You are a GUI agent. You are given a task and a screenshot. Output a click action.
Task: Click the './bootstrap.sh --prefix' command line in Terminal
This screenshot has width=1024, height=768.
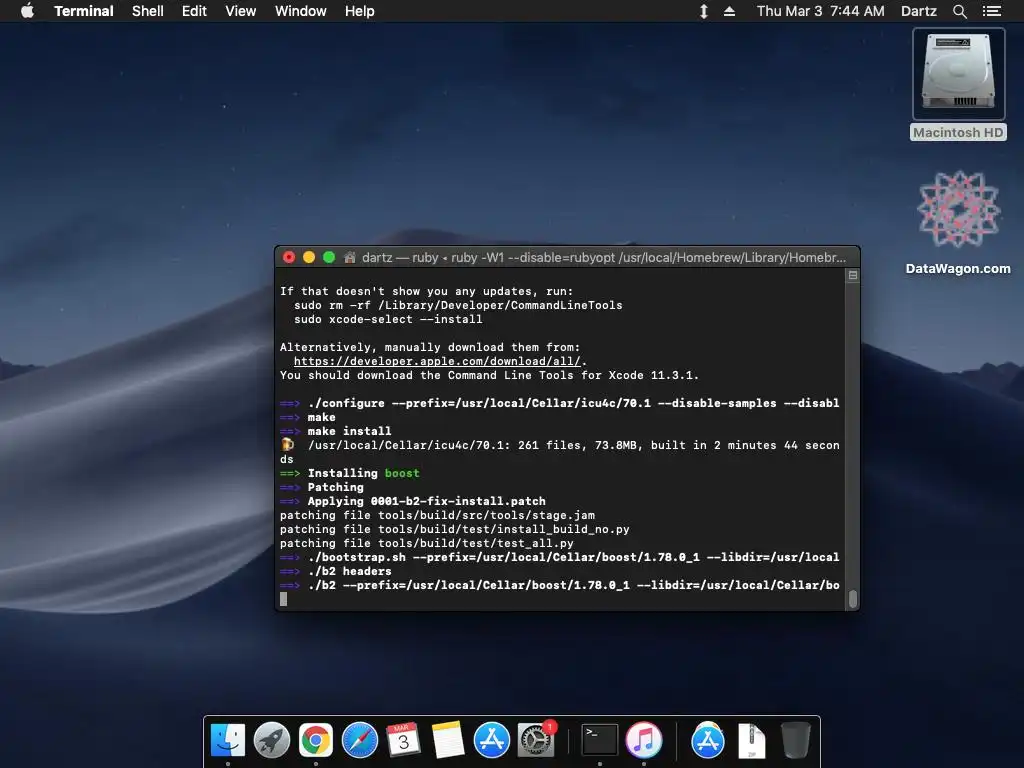point(560,557)
